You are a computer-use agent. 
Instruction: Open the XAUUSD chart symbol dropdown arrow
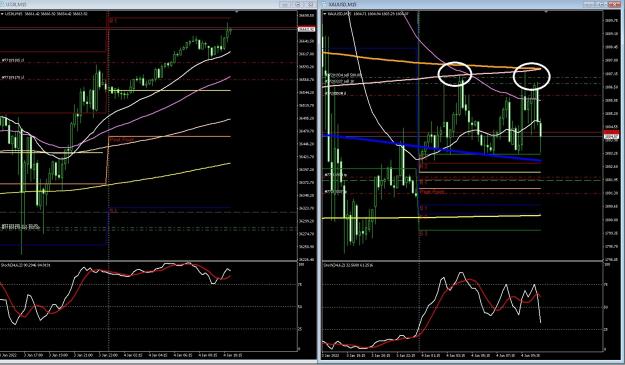[x=325, y=14]
